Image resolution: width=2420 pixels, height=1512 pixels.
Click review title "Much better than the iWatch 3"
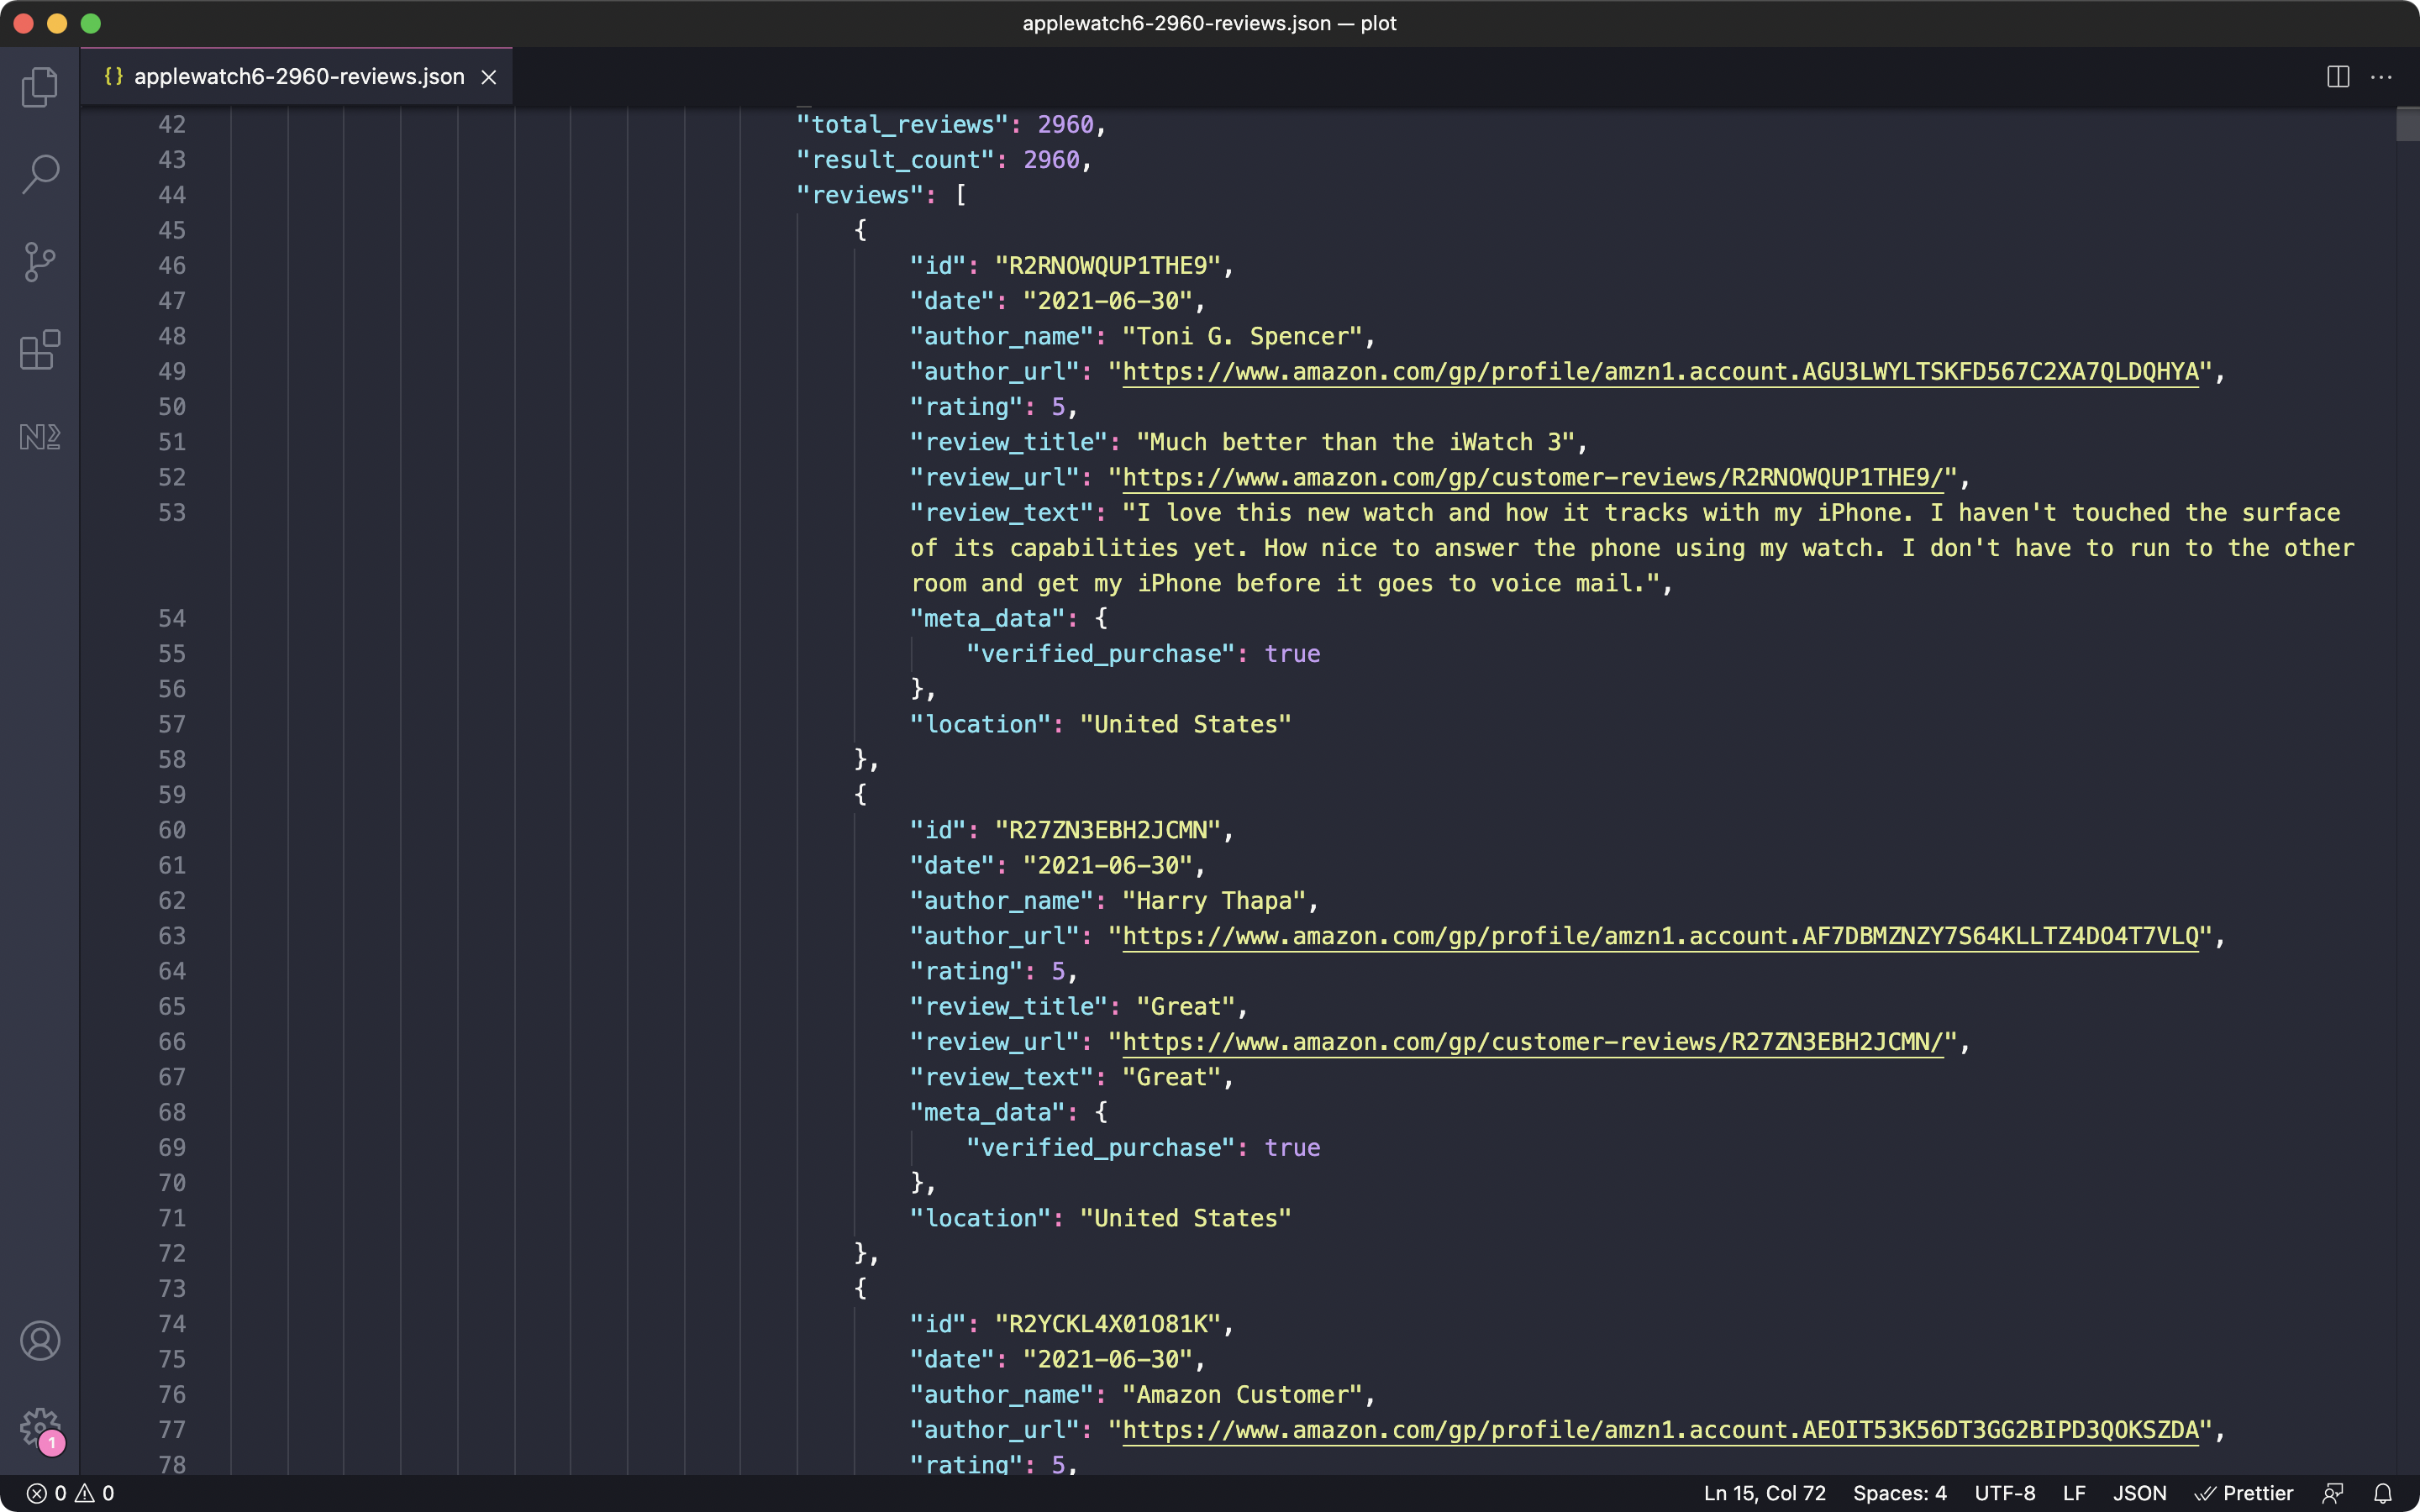[x=1356, y=442]
